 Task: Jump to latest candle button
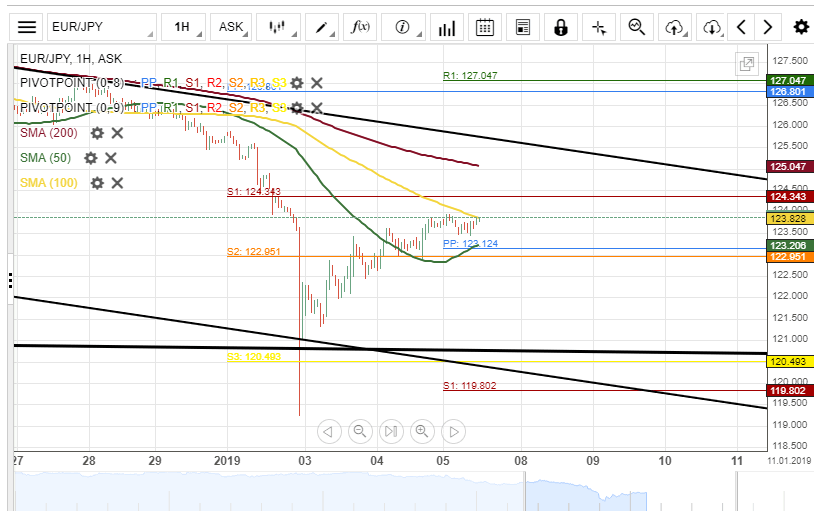(391, 431)
